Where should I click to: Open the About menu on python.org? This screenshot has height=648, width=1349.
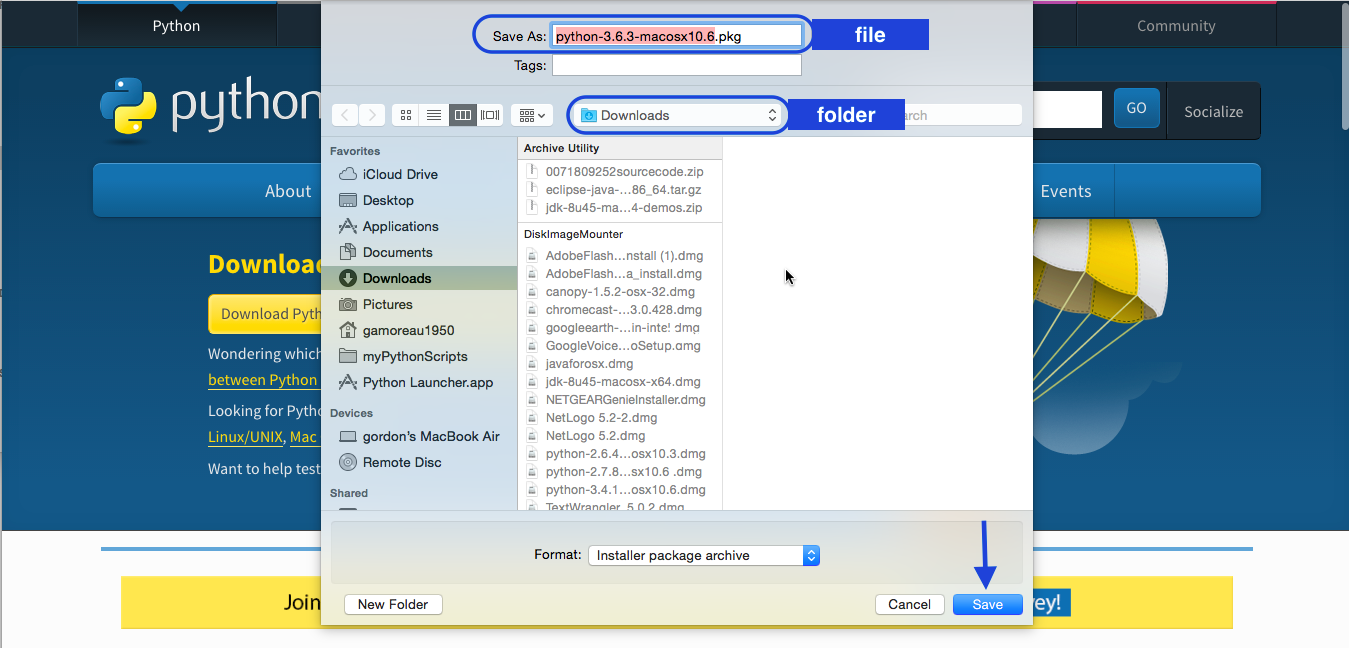(x=288, y=191)
